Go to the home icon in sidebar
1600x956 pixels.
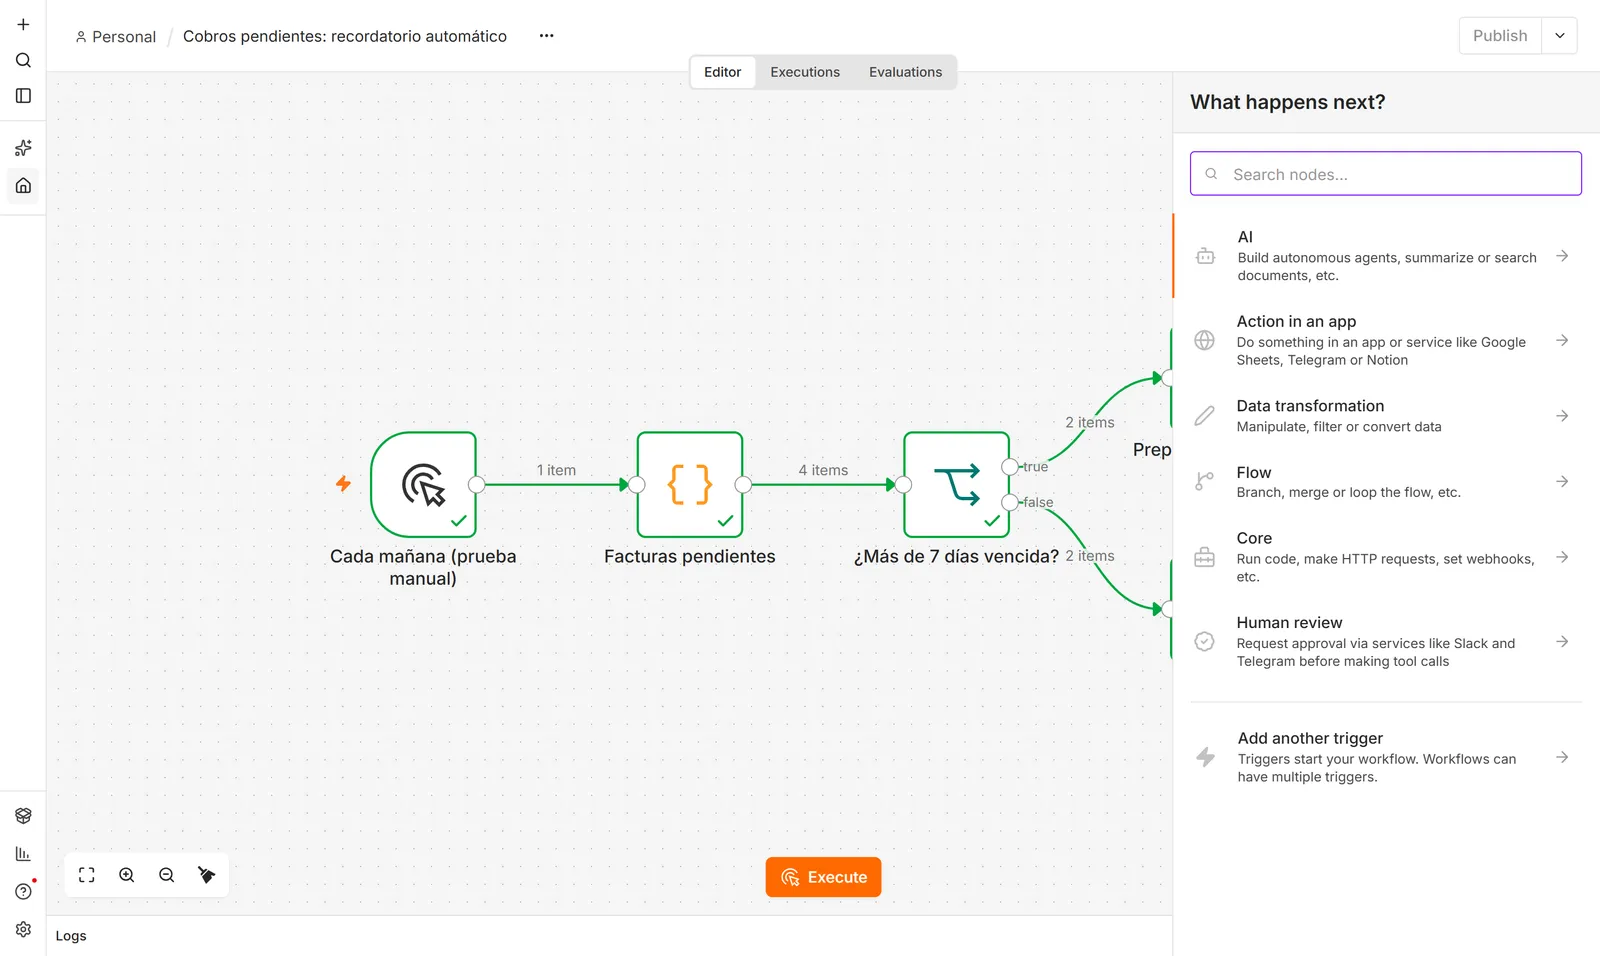point(23,185)
